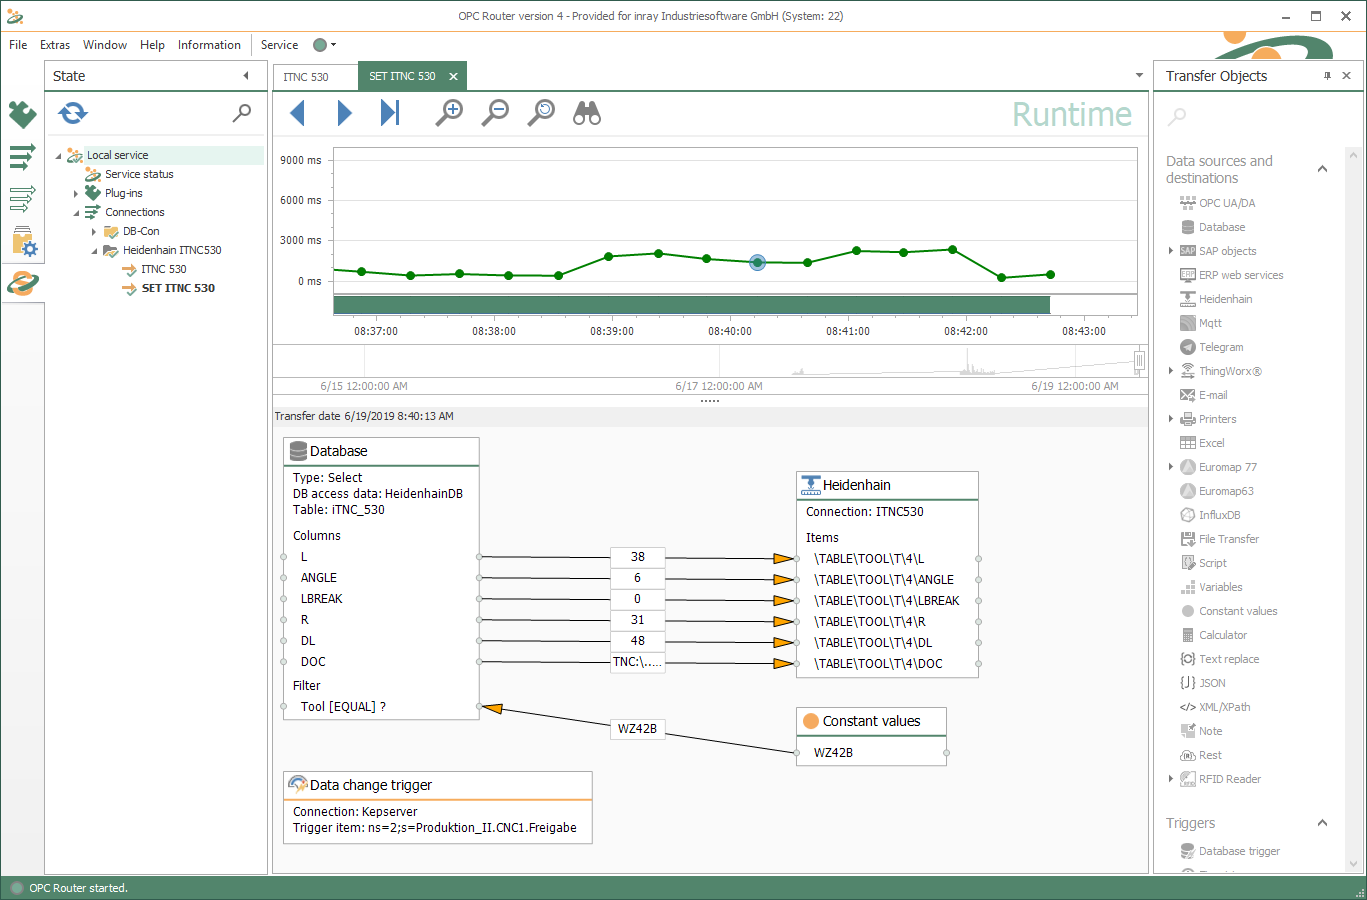Screen dimensions: 1367x900
Task: Switch to the ITNC 530 tab
Action: point(306,77)
